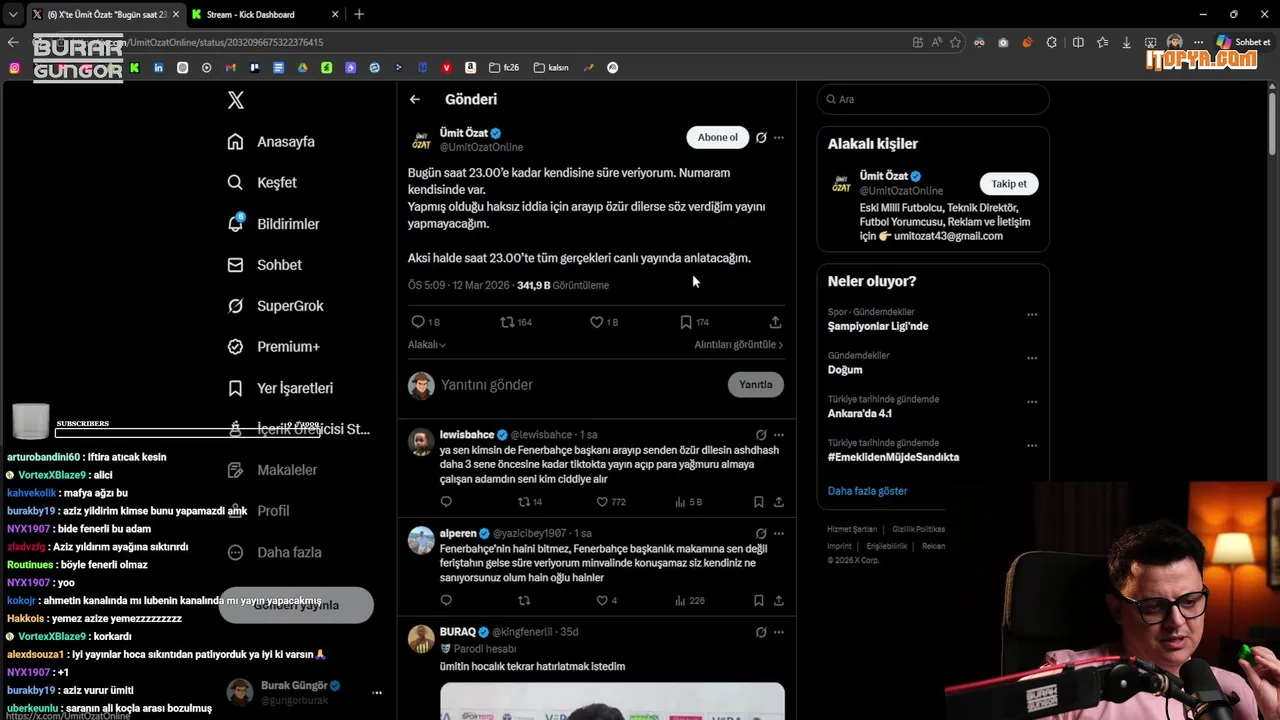Close the Stream - Kick Dashboard tab
Screen dimensions: 1280x720
335,14
